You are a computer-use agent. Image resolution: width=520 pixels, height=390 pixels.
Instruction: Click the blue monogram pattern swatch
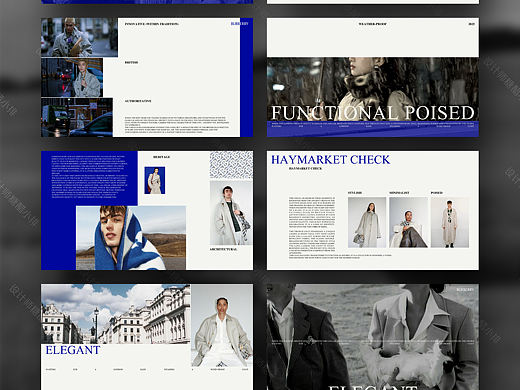tap(231, 165)
